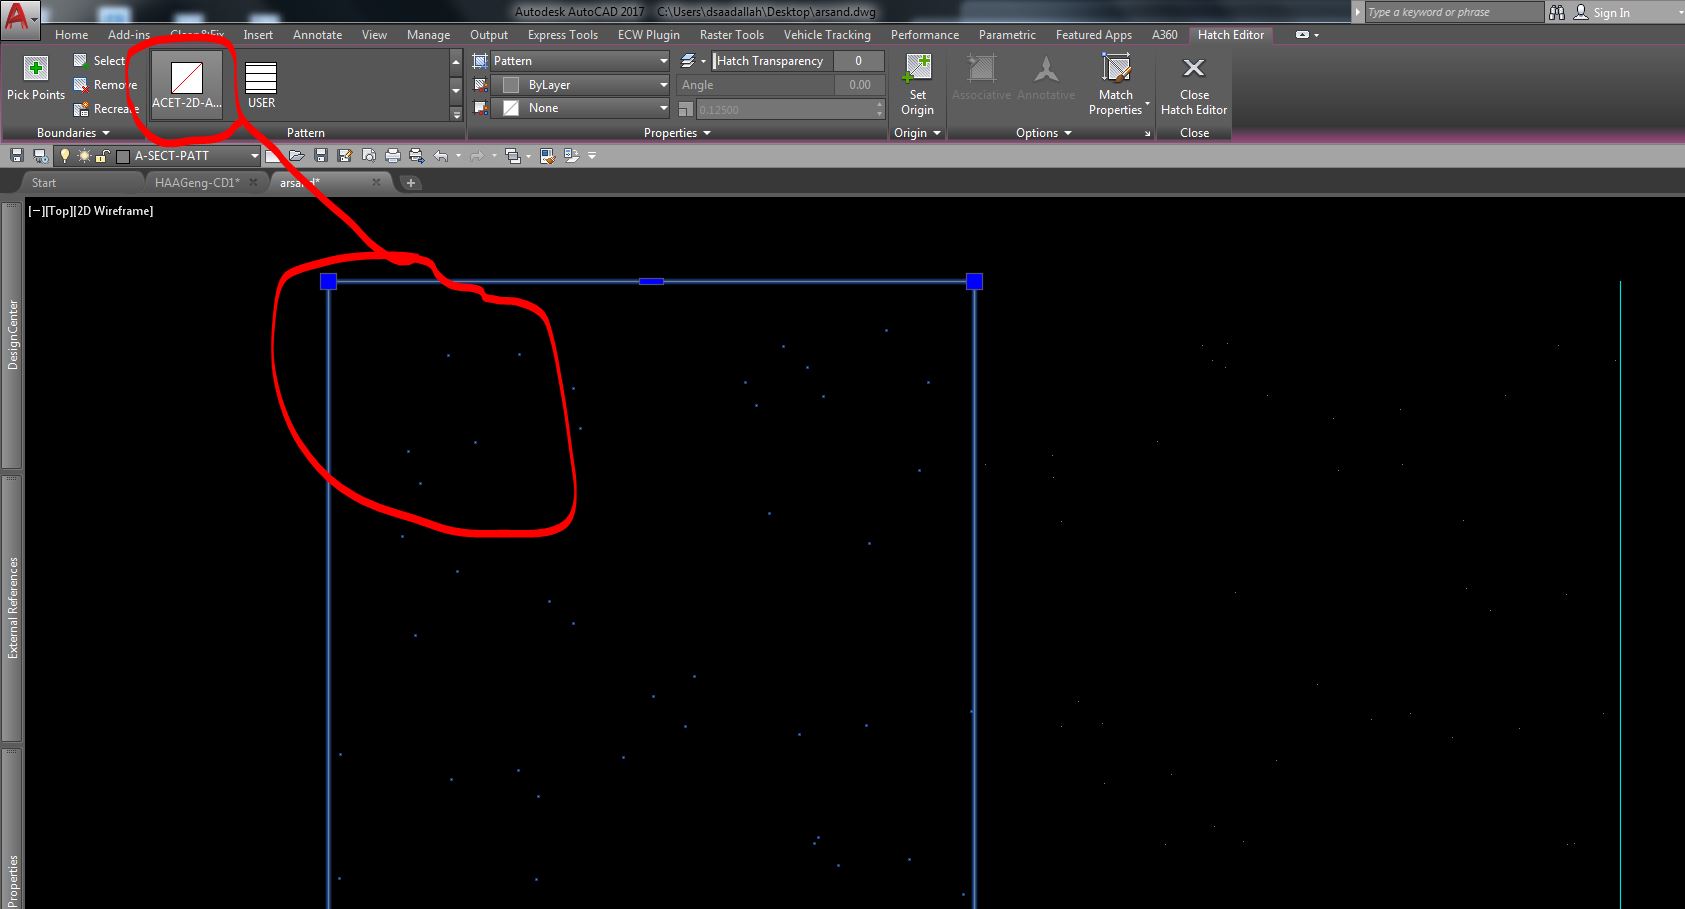This screenshot has height=909, width=1685.
Task: Toggle the layer lock padlock icon
Action: [101, 155]
